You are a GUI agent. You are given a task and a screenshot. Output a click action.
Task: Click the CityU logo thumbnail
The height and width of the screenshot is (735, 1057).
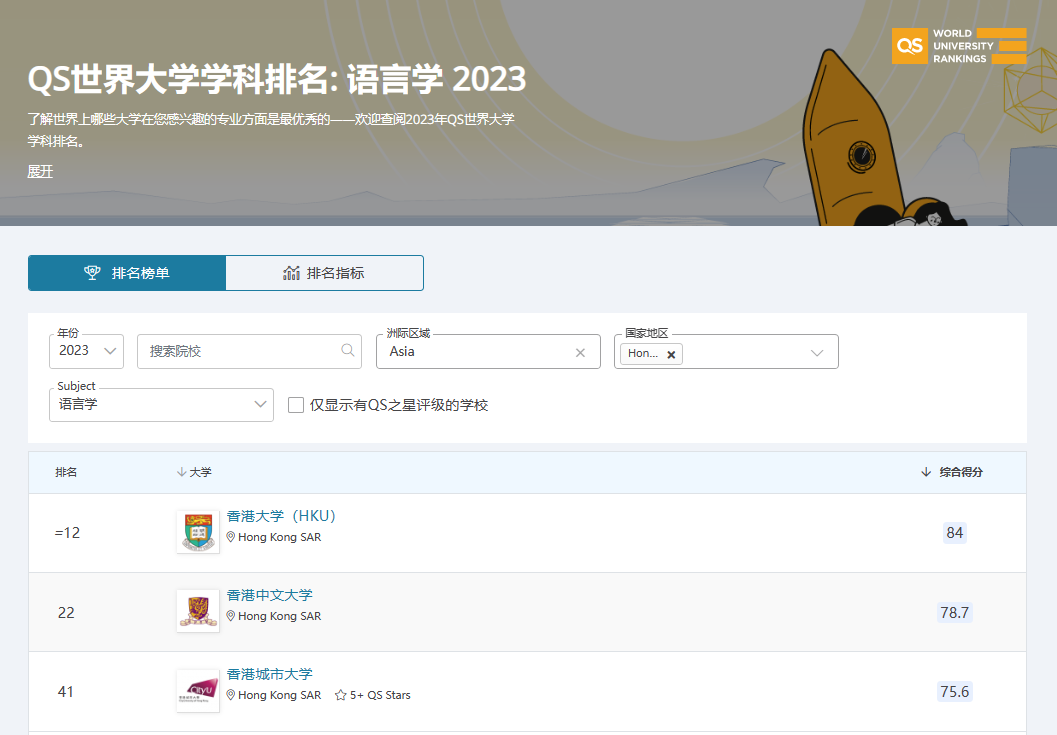tap(198, 690)
